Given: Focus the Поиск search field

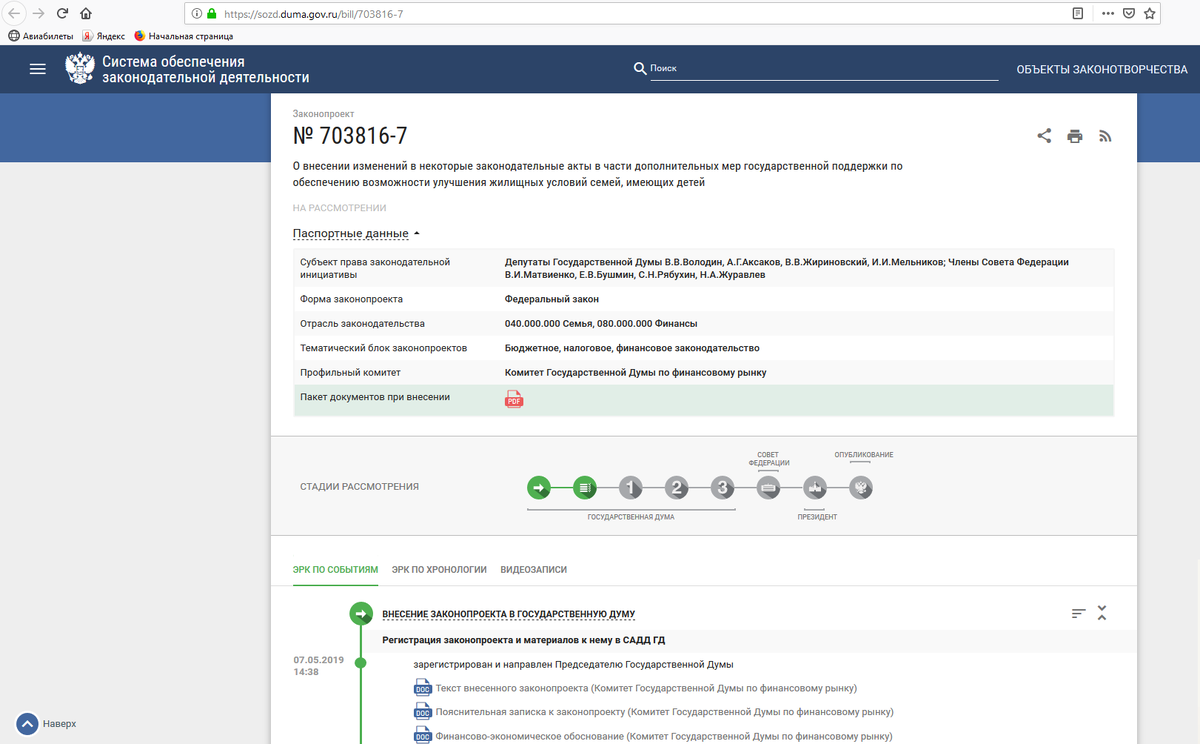Looking at the screenshot, I should [x=824, y=69].
